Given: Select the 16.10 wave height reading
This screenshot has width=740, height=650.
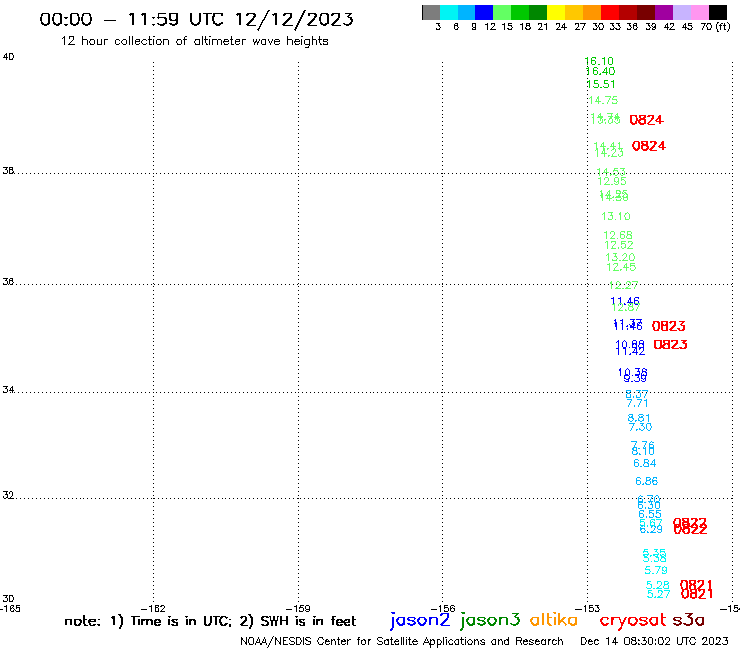Looking at the screenshot, I should point(599,61).
